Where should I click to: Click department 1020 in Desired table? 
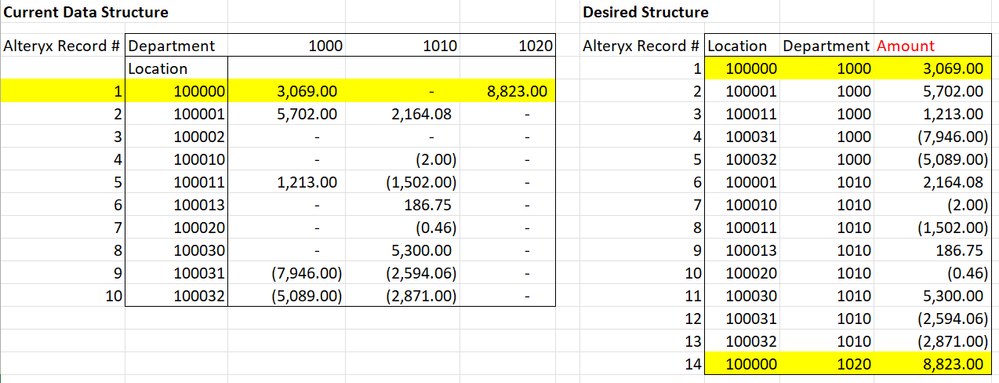(x=853, y=365)
